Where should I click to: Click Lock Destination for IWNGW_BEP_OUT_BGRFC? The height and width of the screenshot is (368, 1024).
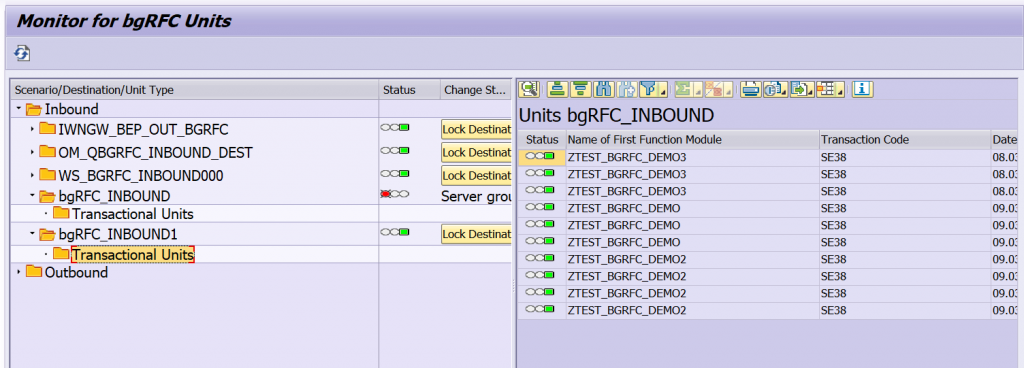[476, 129]
